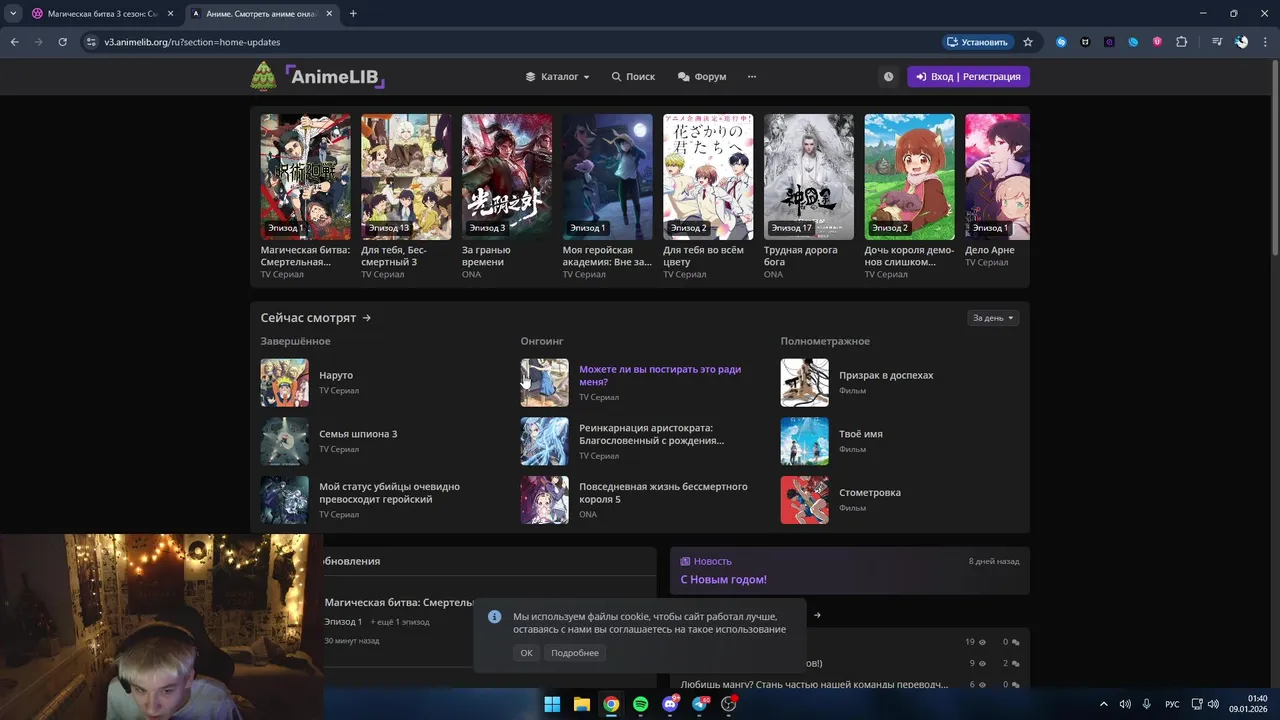Open the history clock icon in header
This screenshot has width=1280, height=720.
pyautogui.click(x=888, y=76)
